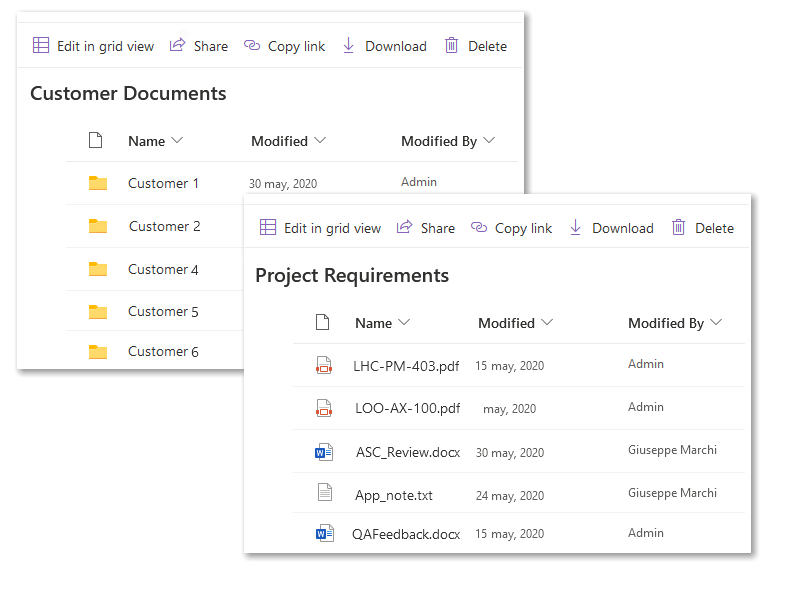
Task: Open the Customer 6 folder name
Action: (x=163, y=352)
